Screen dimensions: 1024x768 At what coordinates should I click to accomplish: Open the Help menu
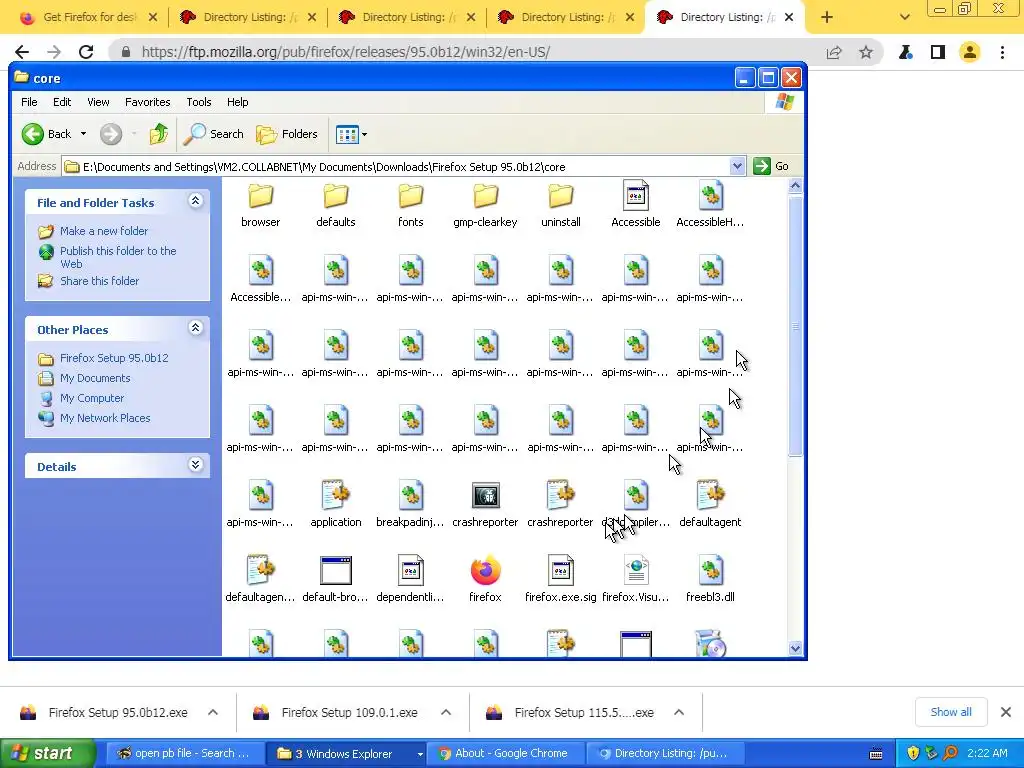238,102
